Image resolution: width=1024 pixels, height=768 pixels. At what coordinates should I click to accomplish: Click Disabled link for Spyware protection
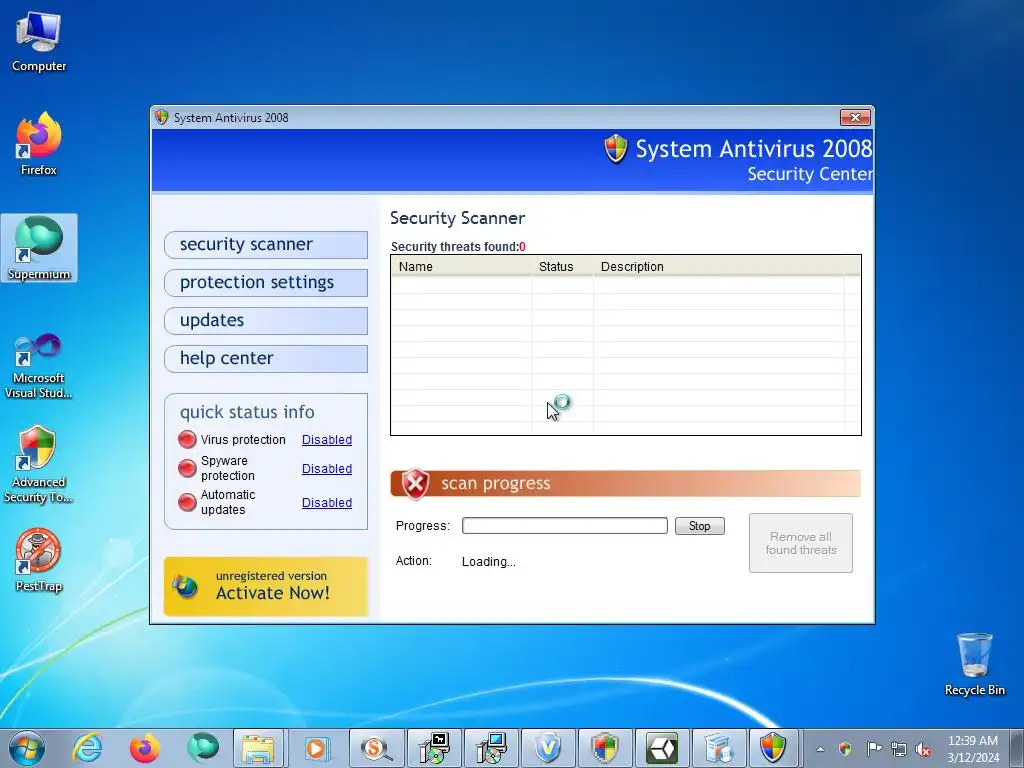(327, 468)
